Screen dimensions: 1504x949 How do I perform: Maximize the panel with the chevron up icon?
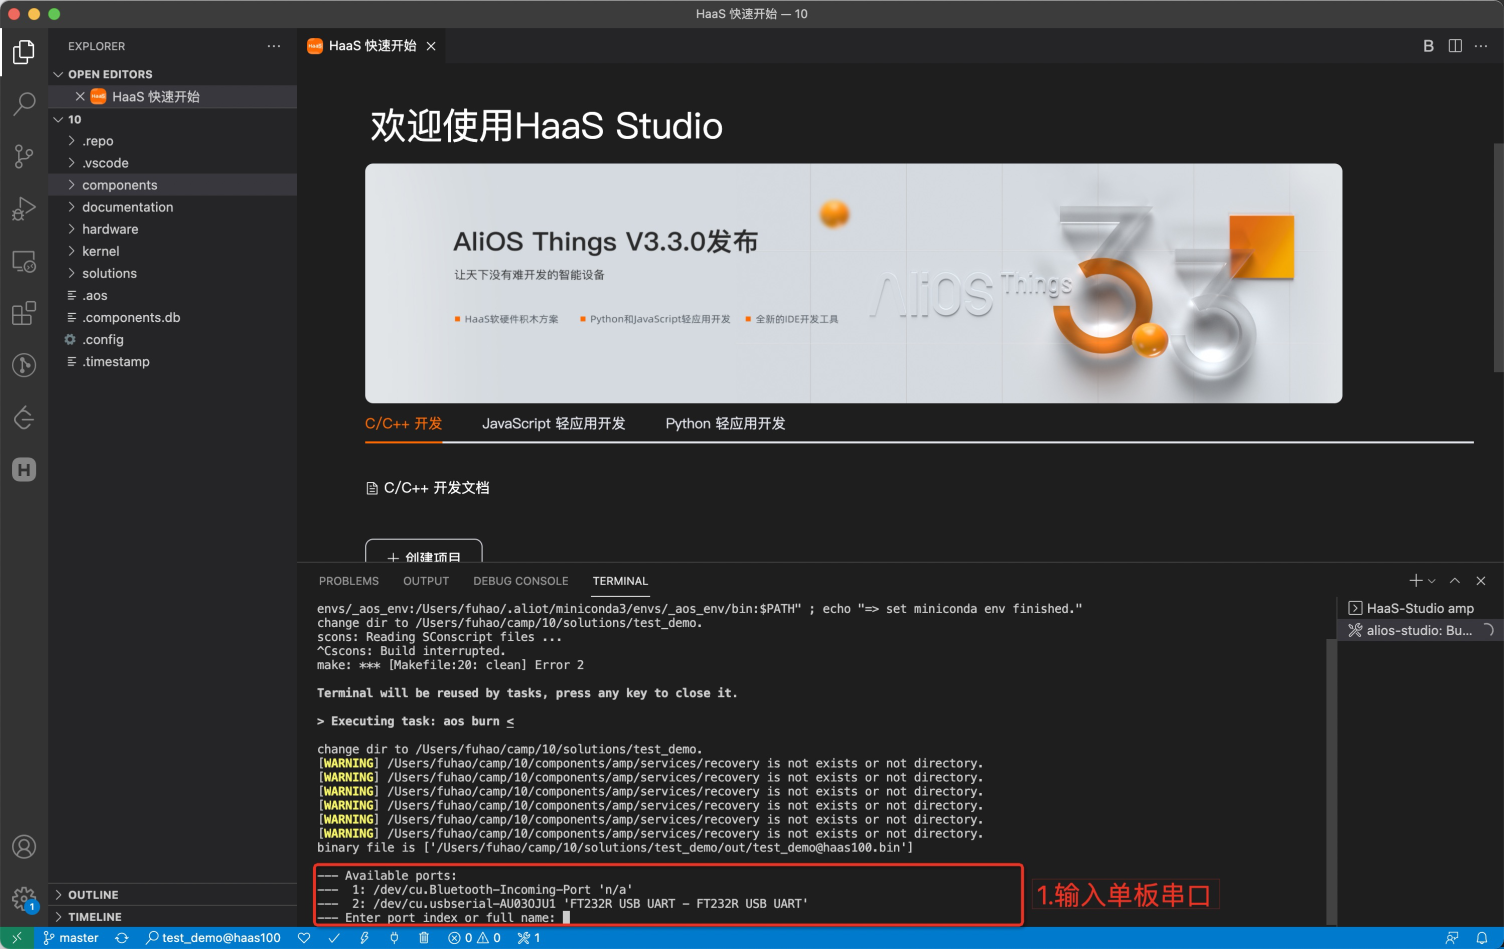(x=1455, y=581)
